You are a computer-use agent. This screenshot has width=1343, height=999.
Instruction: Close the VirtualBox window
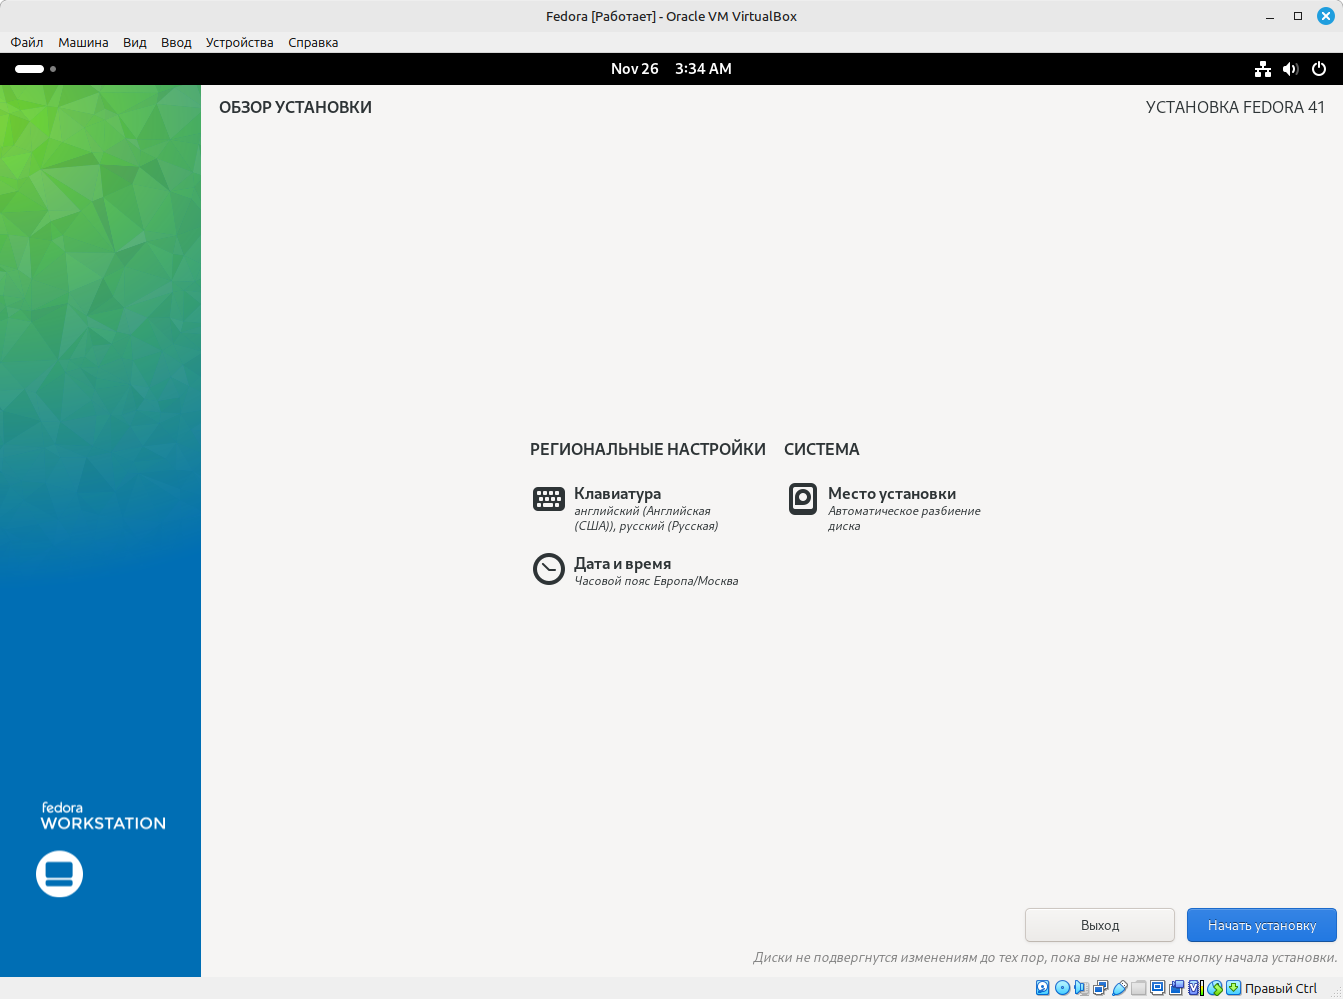click(1326, 16)
